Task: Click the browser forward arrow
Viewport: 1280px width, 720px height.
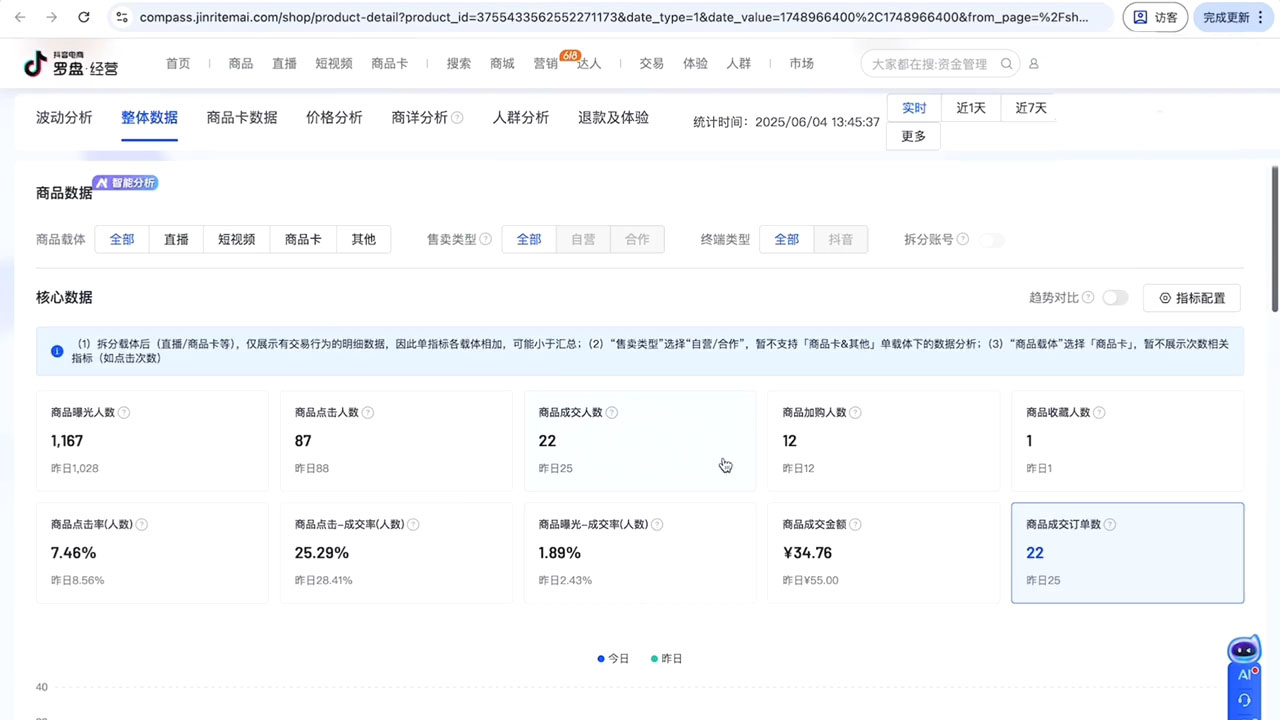Action: click(52, 17)
